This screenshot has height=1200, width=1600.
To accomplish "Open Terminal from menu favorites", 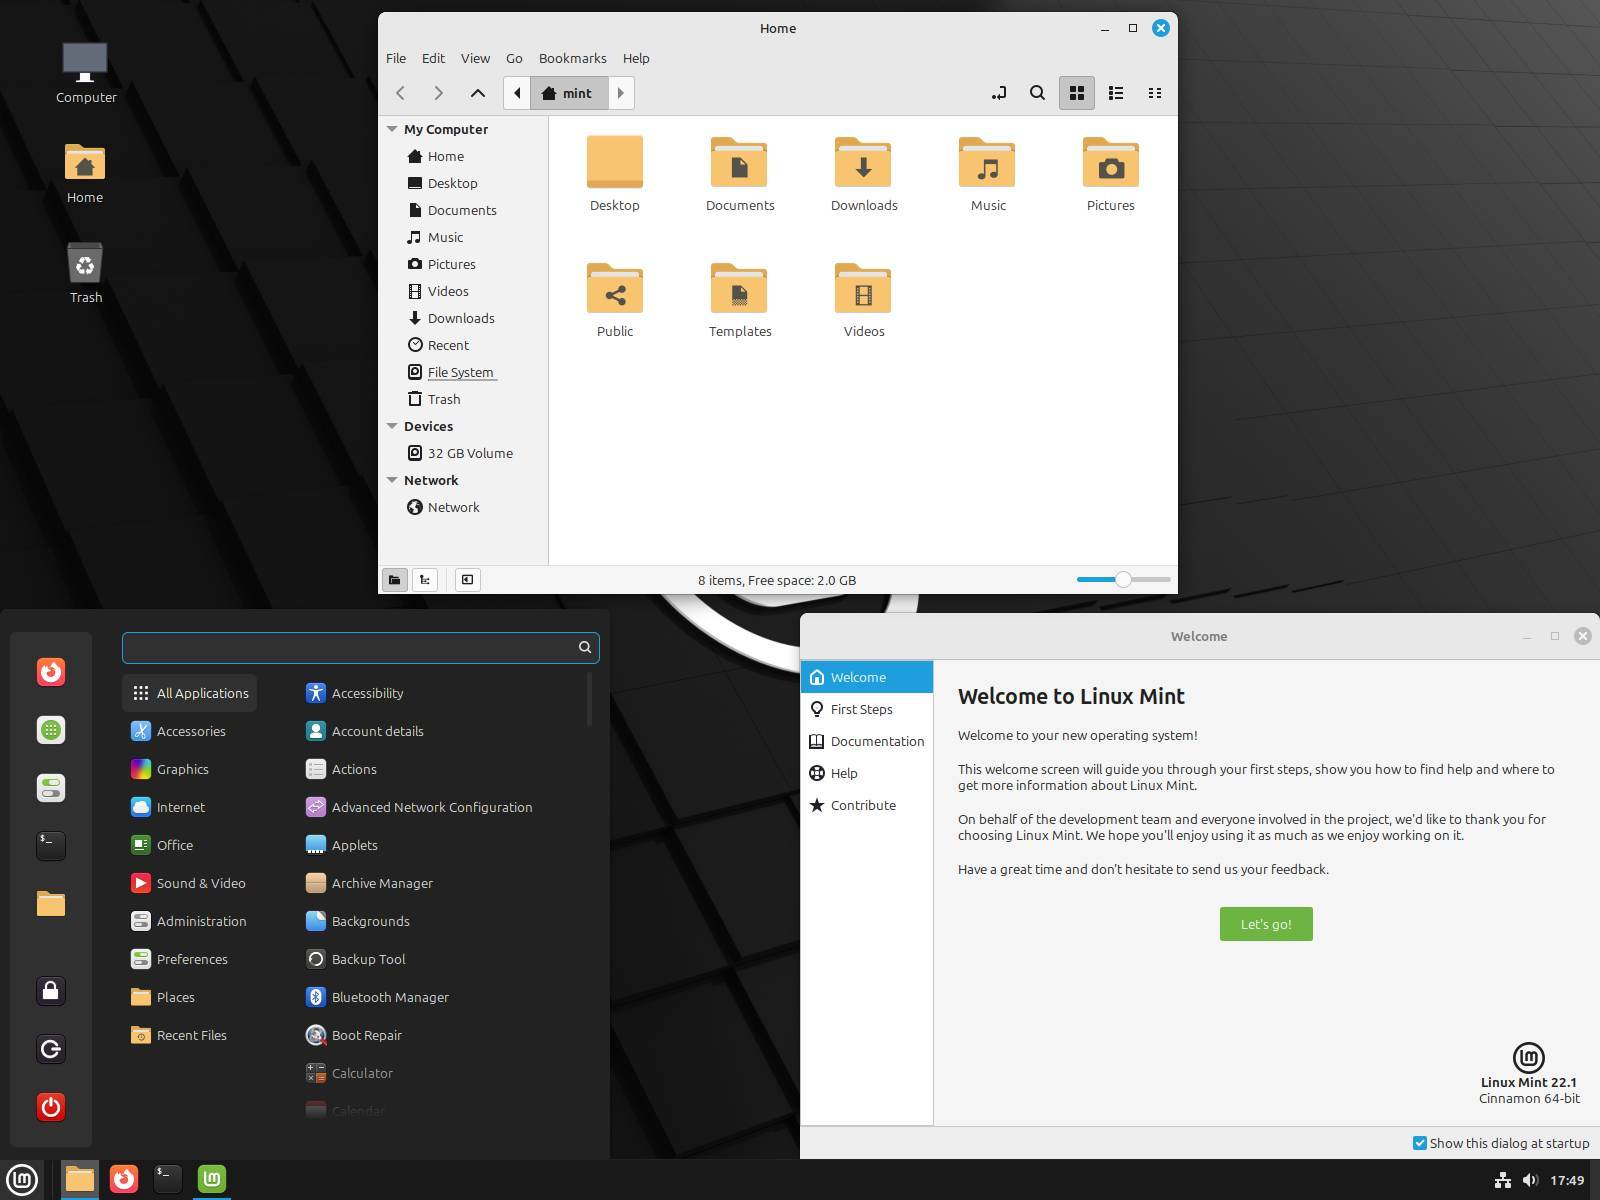I will pos(51,846).
